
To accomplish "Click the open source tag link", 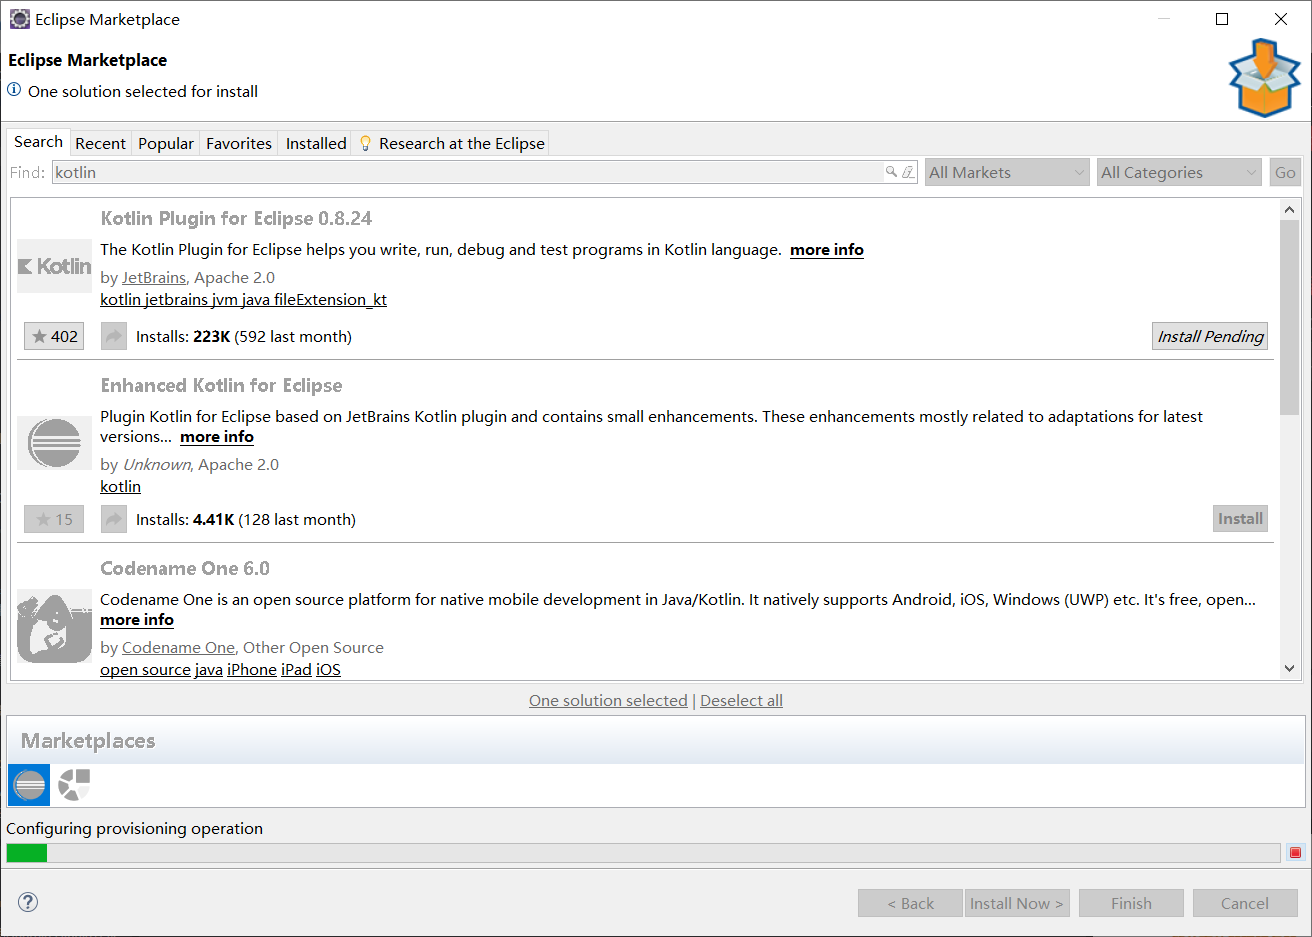I will tap(145, 670).
